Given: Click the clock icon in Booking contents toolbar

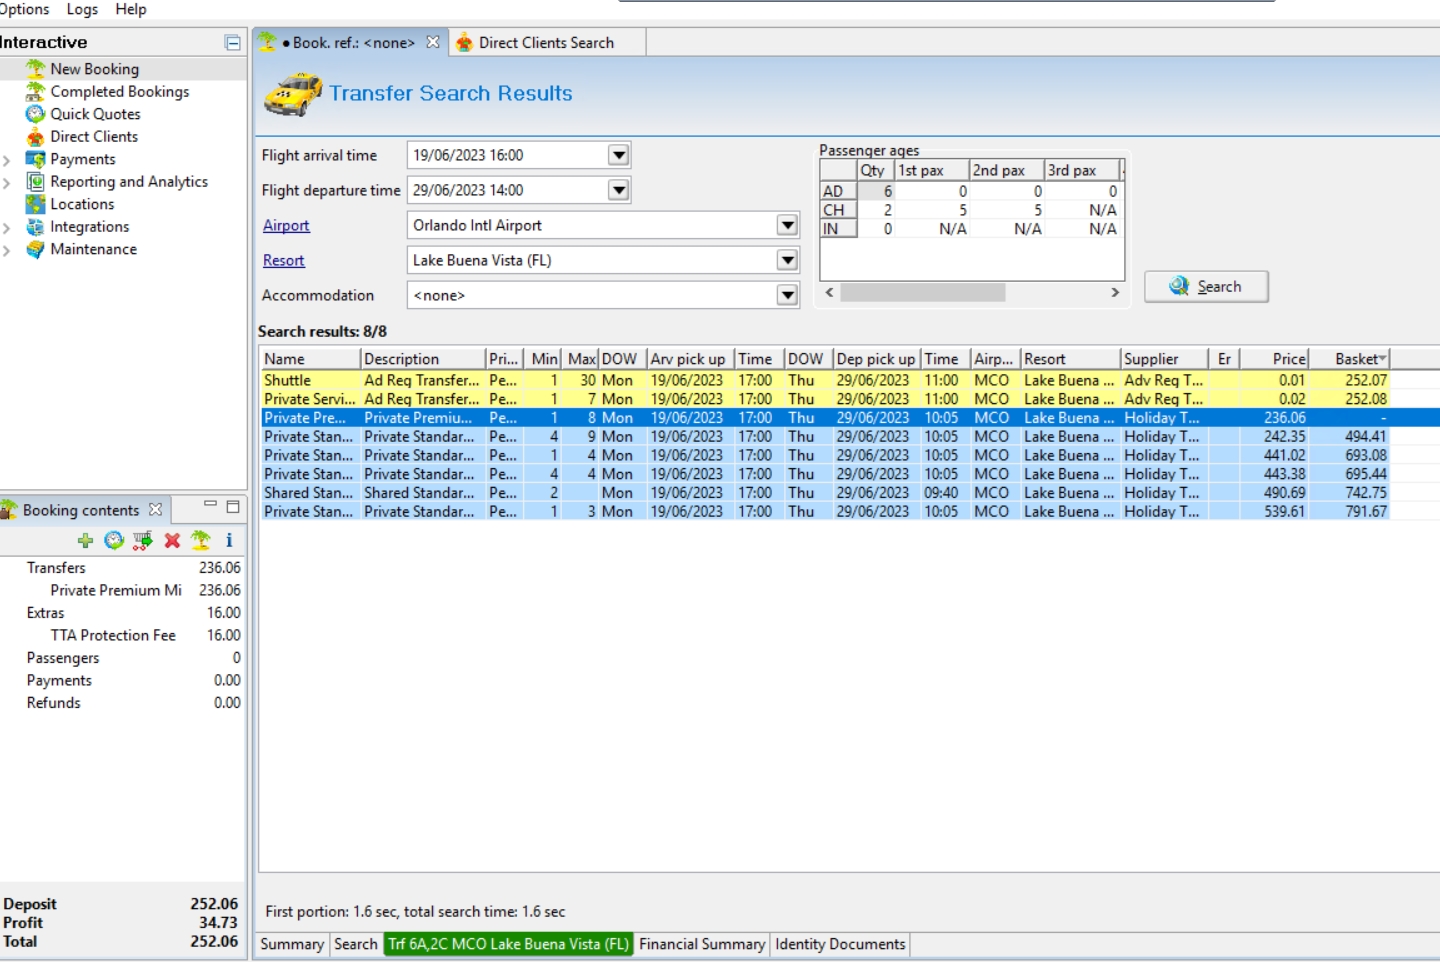Looking at the screenshot, I should click(x=114, y=541).
